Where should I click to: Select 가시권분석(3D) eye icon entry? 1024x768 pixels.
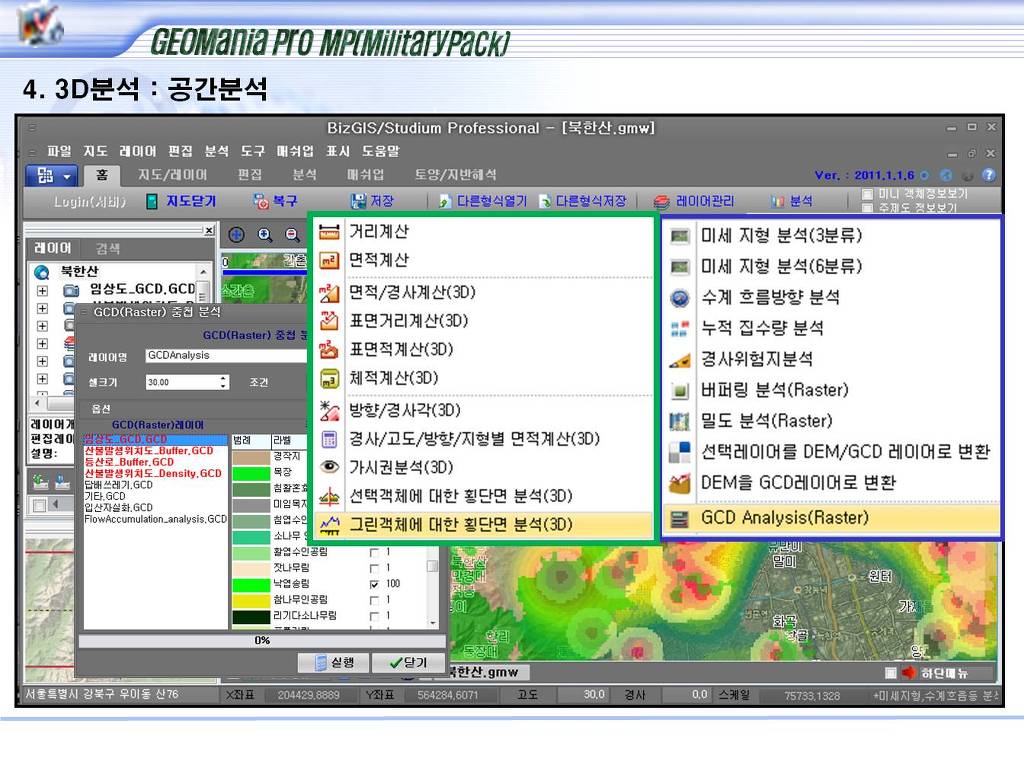329,467
